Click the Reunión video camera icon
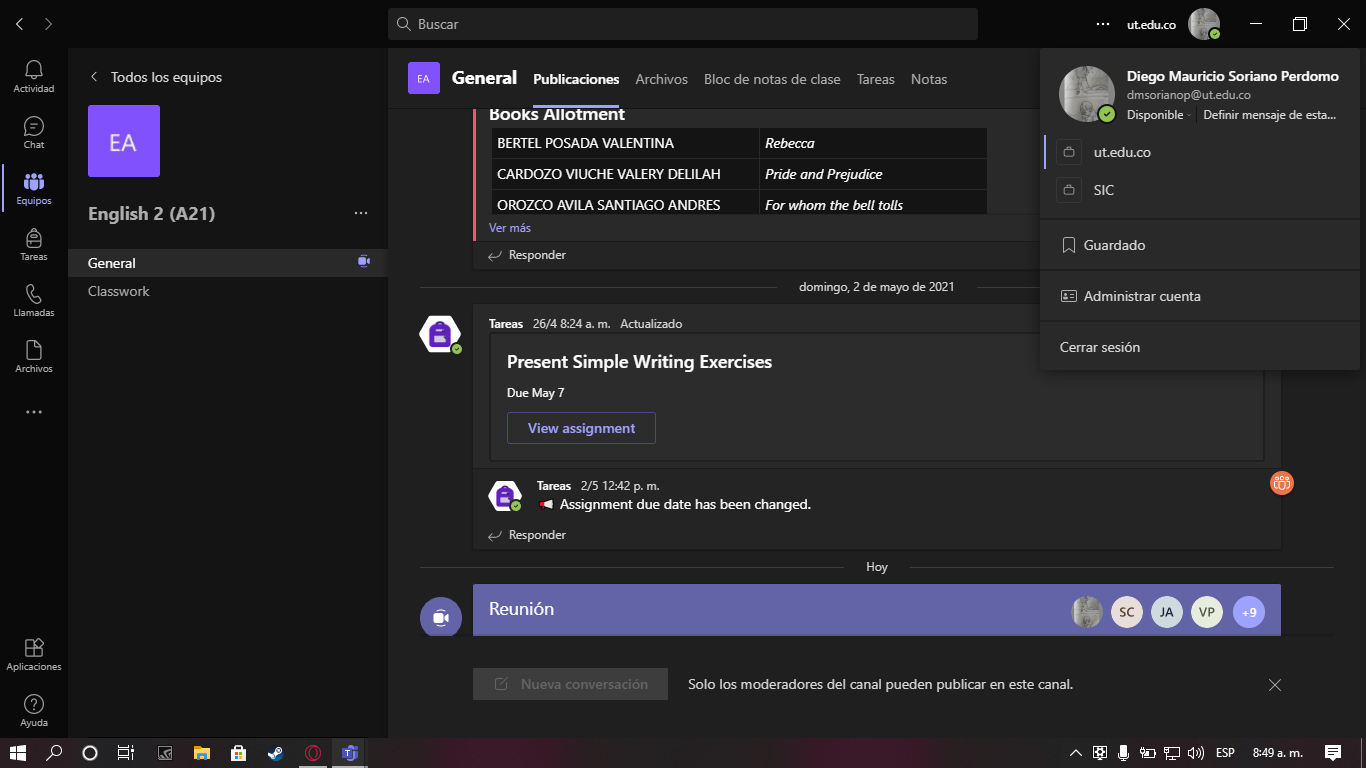Image resolution: width=1366 pixels, height=768 pixels. (x=441, y=617)
